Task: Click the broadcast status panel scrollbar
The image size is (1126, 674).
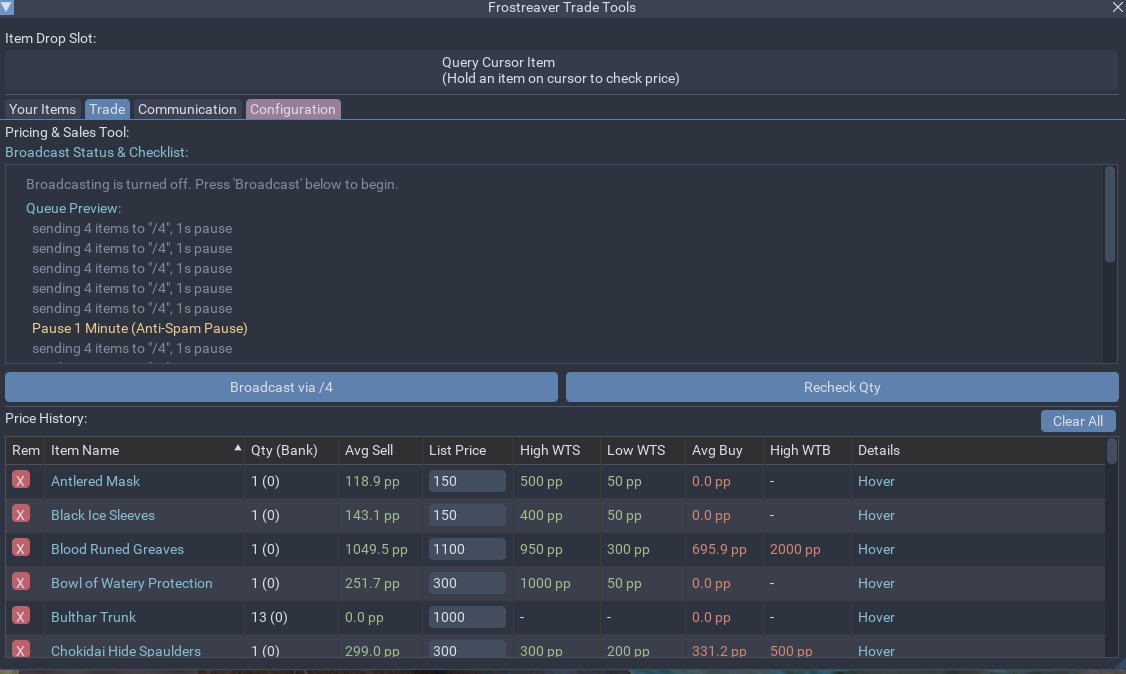Action: tap(1110, 215)
